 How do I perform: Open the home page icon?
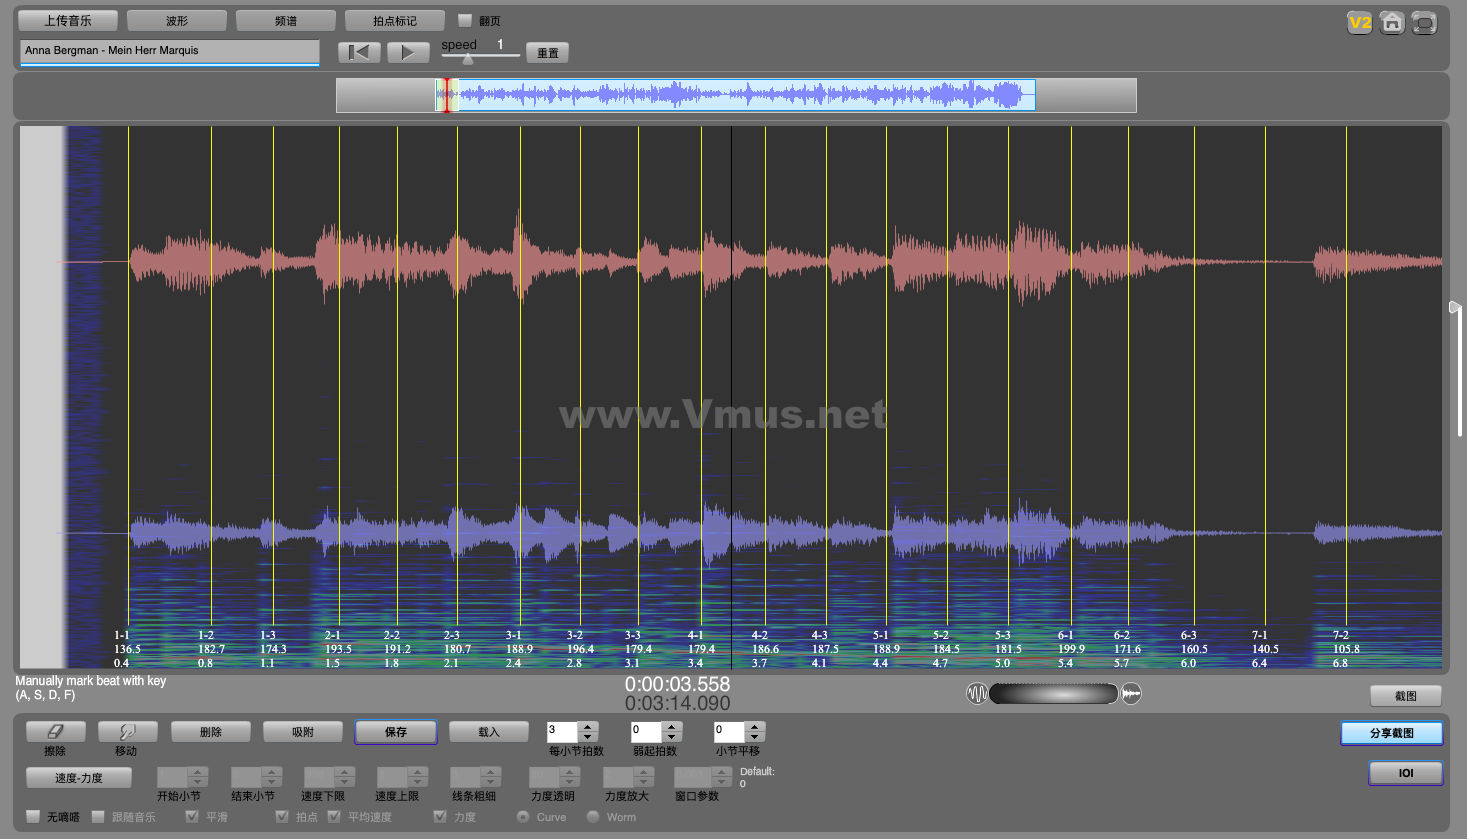coord(1392,23)
